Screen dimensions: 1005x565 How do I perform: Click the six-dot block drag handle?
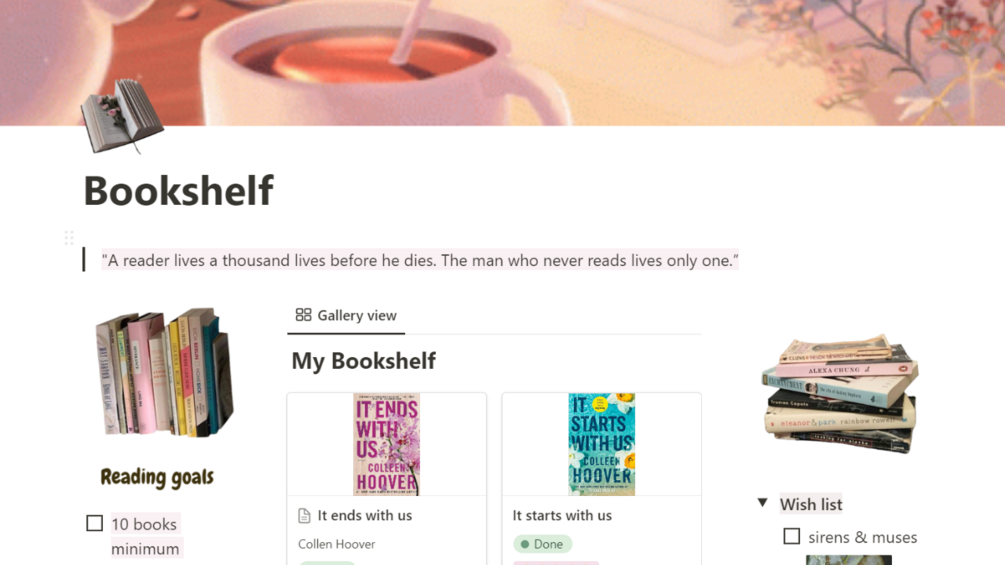point(69,238)
